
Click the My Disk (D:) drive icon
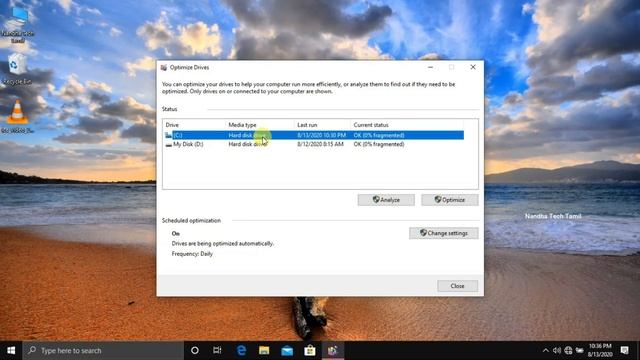[x=169, y=144]
